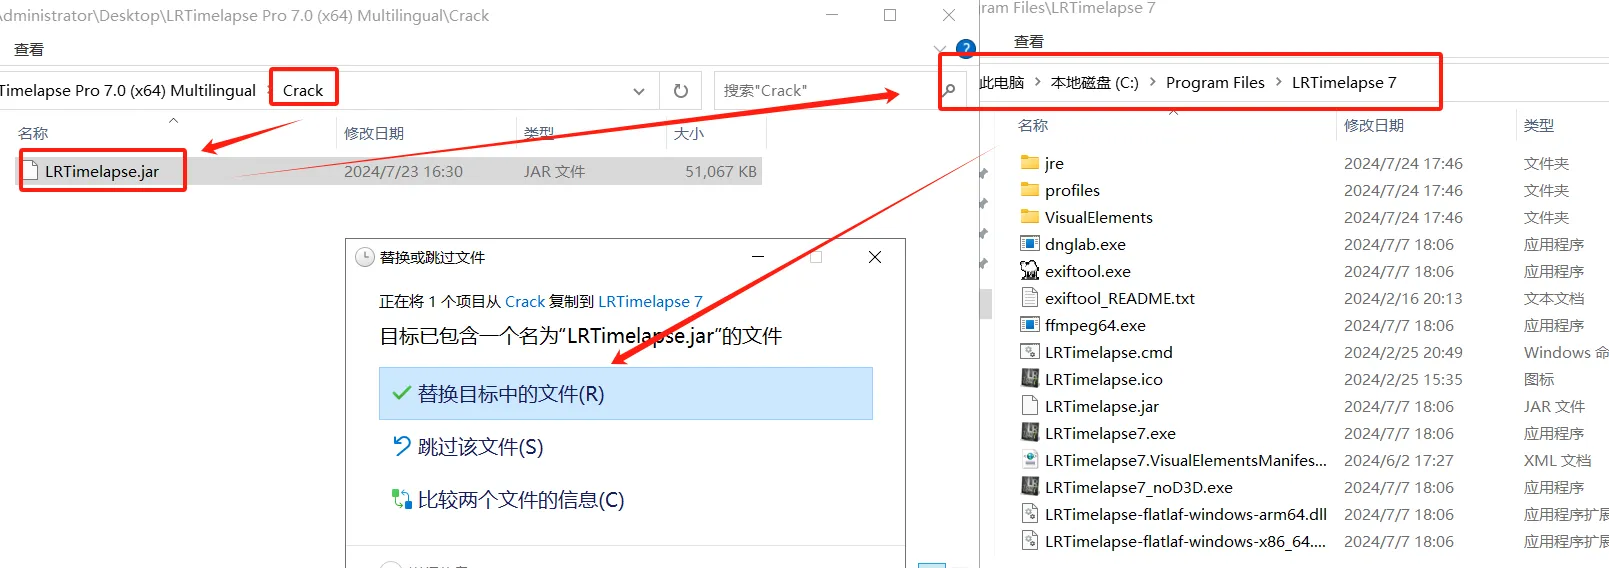1609x568 pixels.
Task: Expand the ribbon chevron in Crack window
Action: coord(939,49)
